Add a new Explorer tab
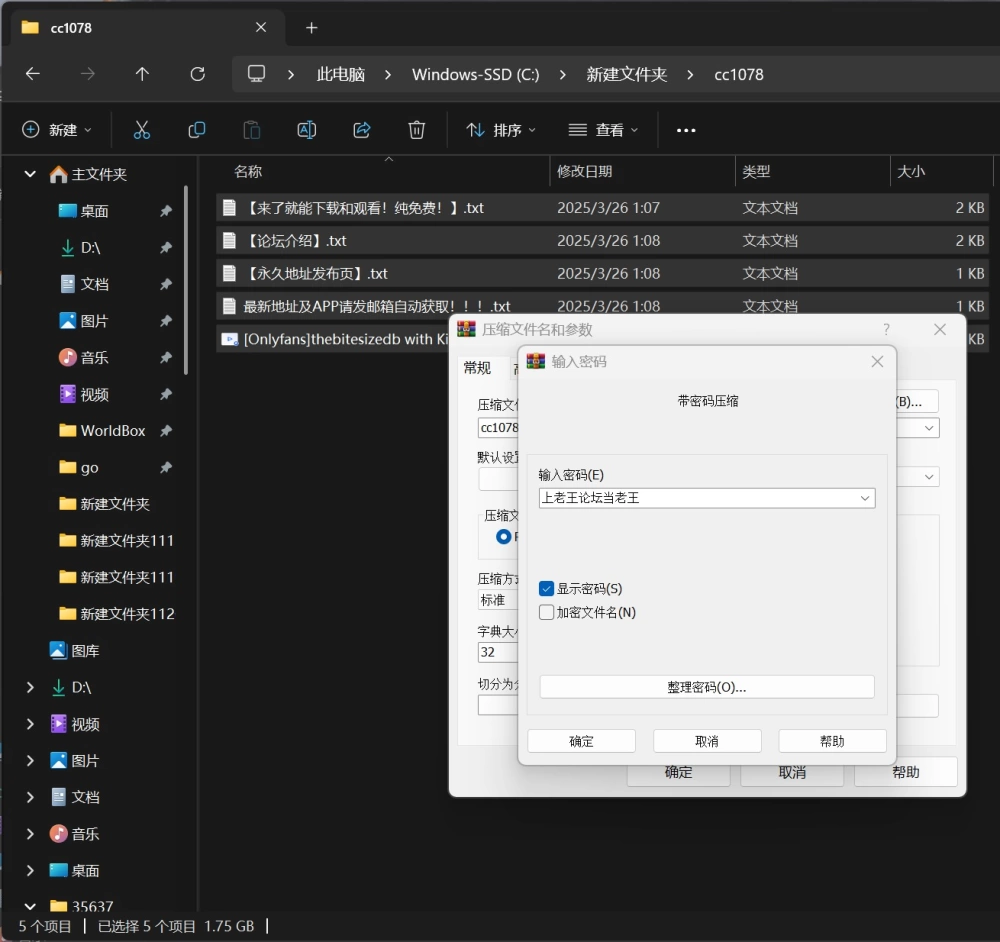Screen dimensions: 1000x942 311,27
